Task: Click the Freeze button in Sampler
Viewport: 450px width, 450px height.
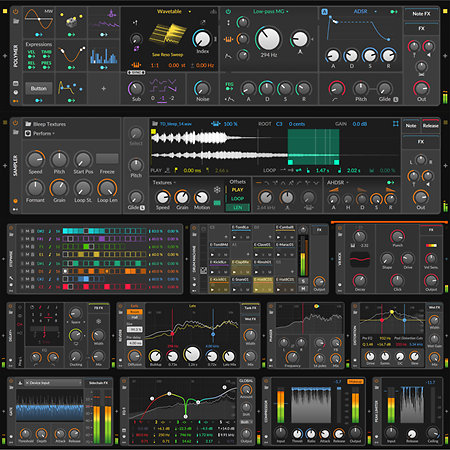Action: pyautogui.click(x=107, y=159)
